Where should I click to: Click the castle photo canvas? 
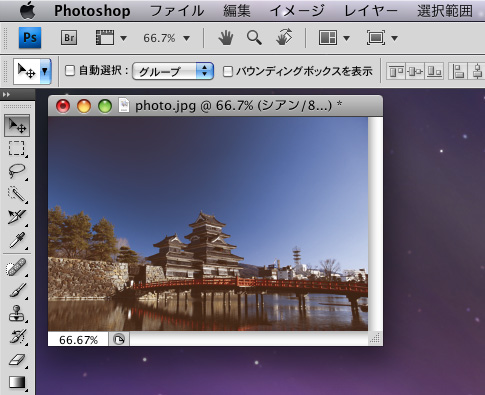click(208, 224)
